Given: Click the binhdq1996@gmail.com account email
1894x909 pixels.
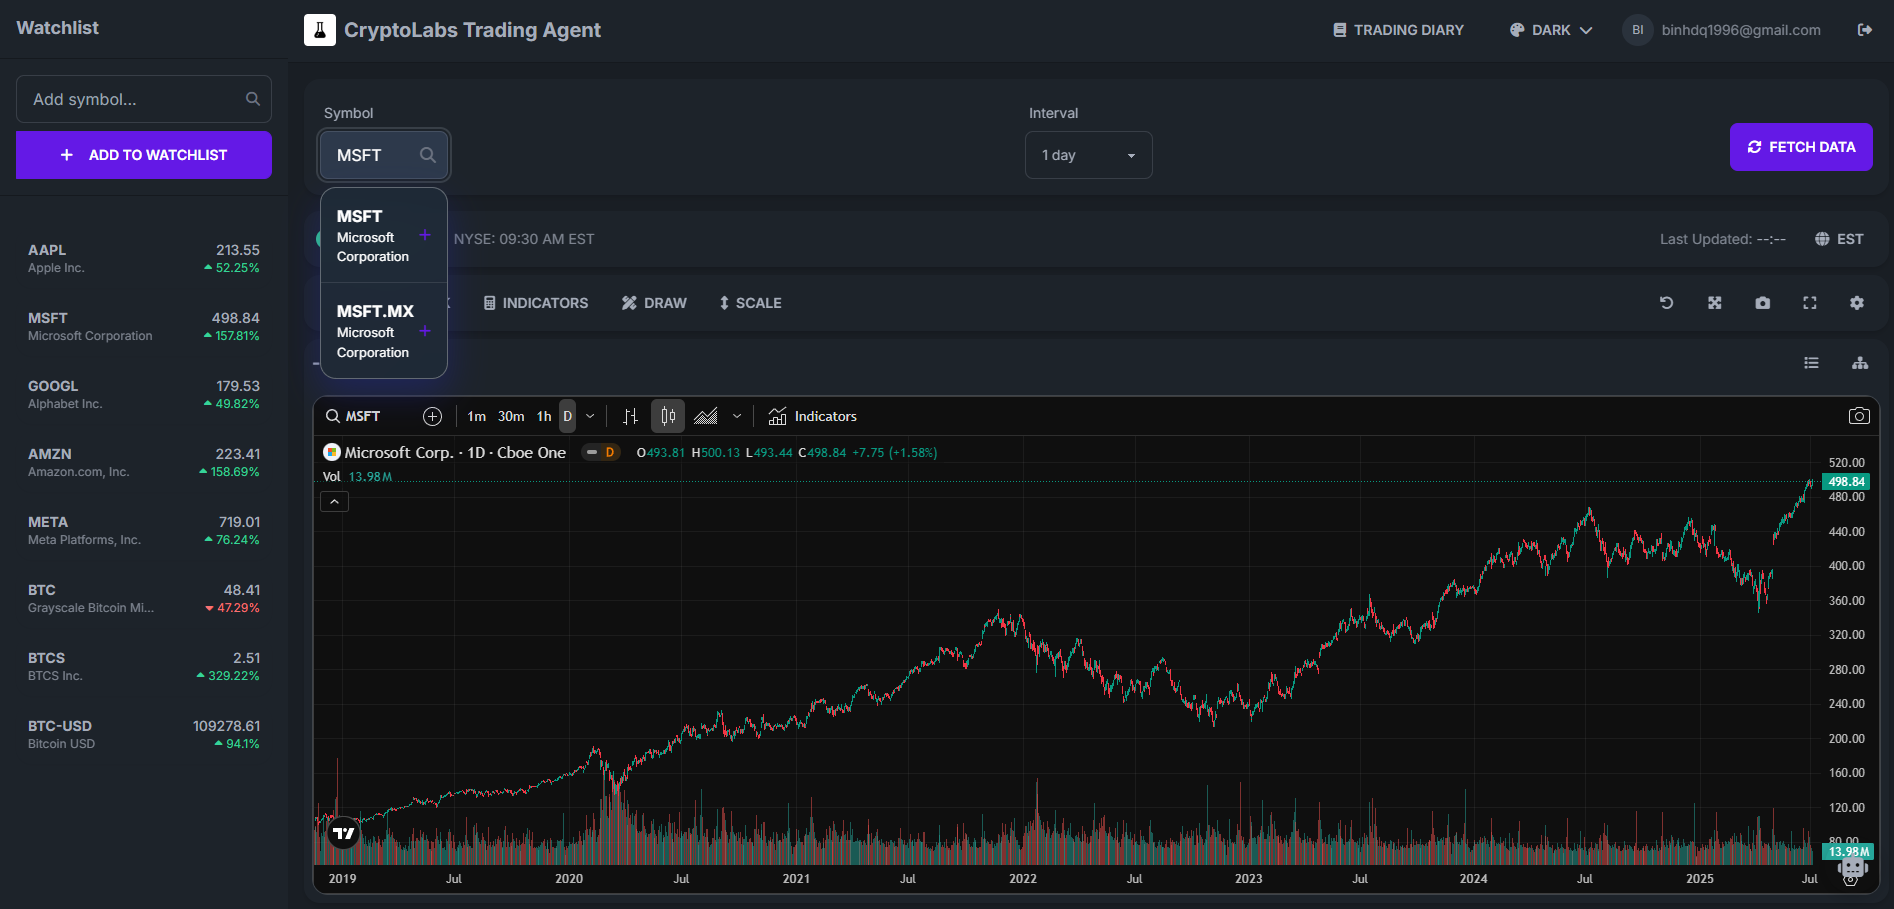Looking at the screenshot, I should 1741,30.
